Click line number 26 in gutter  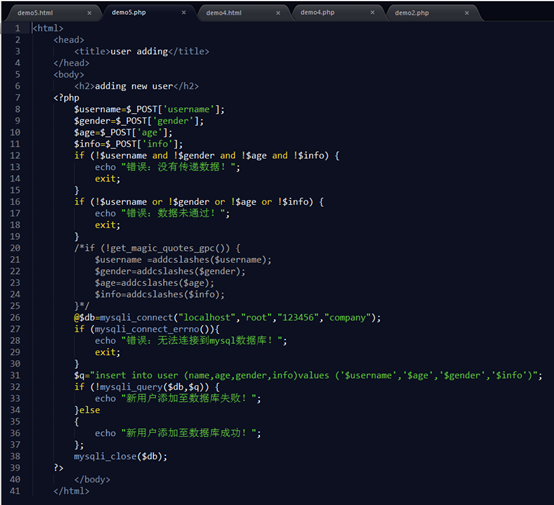tap(15, 317)
